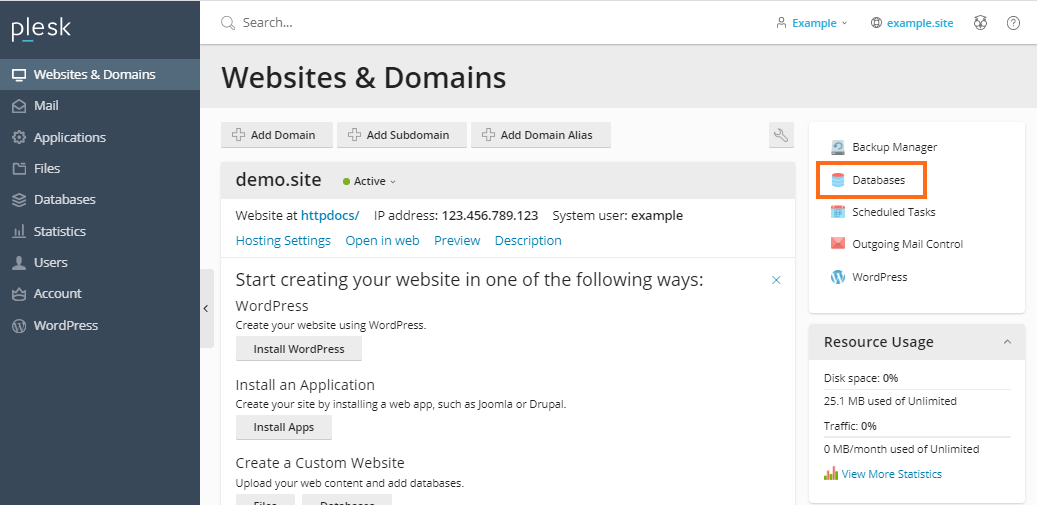Open Outgoing Mail Control envelope icon
Screen dimensions: 1037x505
[838, 244]
